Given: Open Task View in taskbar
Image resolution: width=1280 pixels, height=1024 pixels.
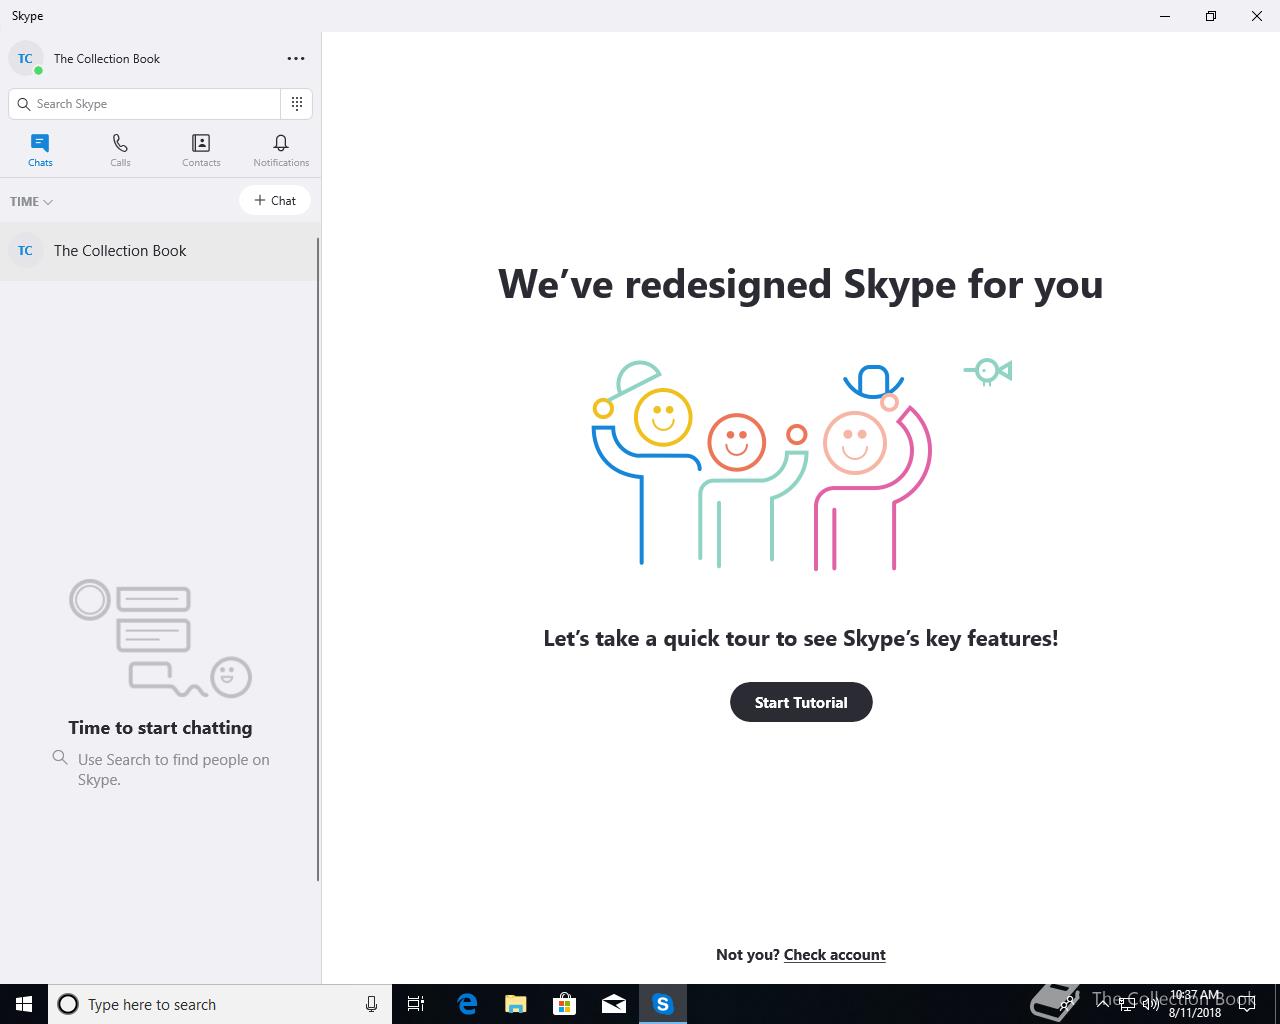Looking at the screenshot, I should pyautogui.click(x=416, y=1004).
